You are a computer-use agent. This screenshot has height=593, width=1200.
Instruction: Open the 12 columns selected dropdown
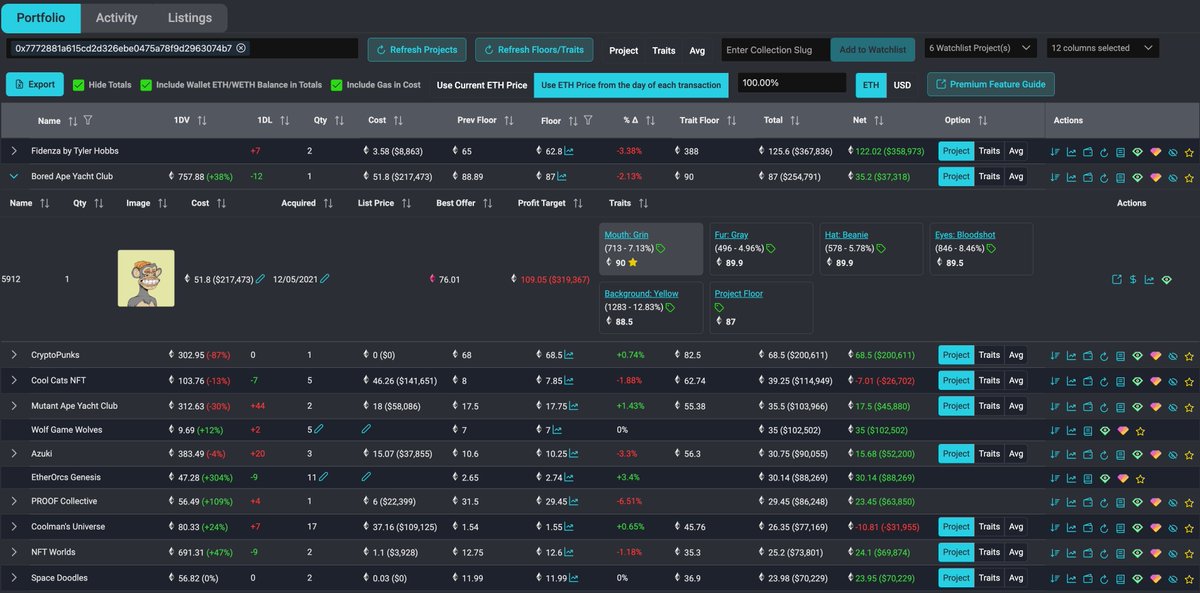(x=1103, y=48)
